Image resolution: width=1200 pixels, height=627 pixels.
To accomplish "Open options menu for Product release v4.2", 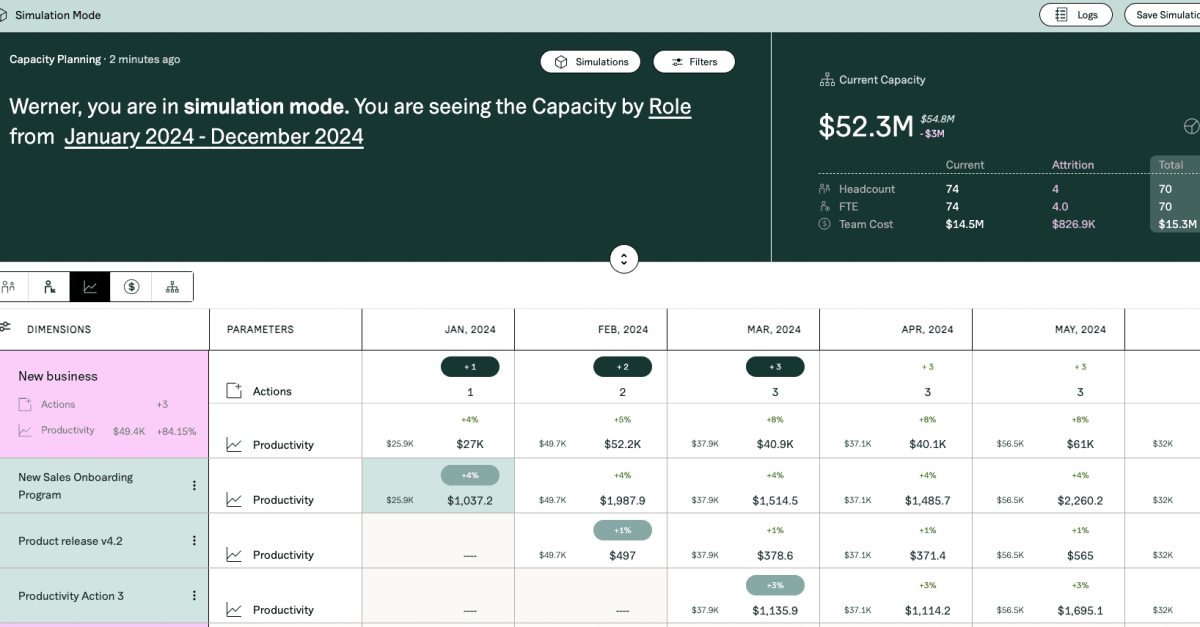I will [x=194, y=541].
